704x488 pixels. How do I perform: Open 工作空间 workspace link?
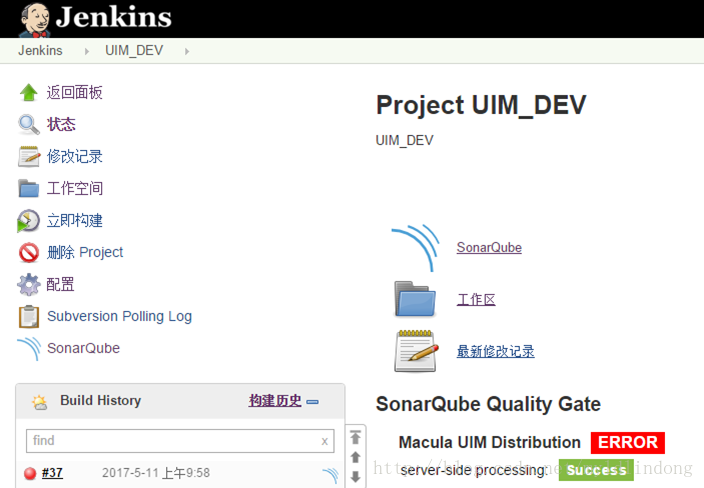coord(75,189)
